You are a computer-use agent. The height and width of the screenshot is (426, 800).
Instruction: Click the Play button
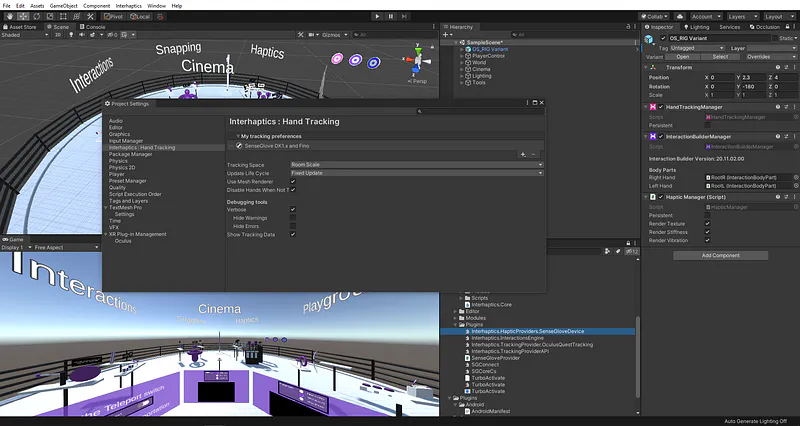coord(377,16)
